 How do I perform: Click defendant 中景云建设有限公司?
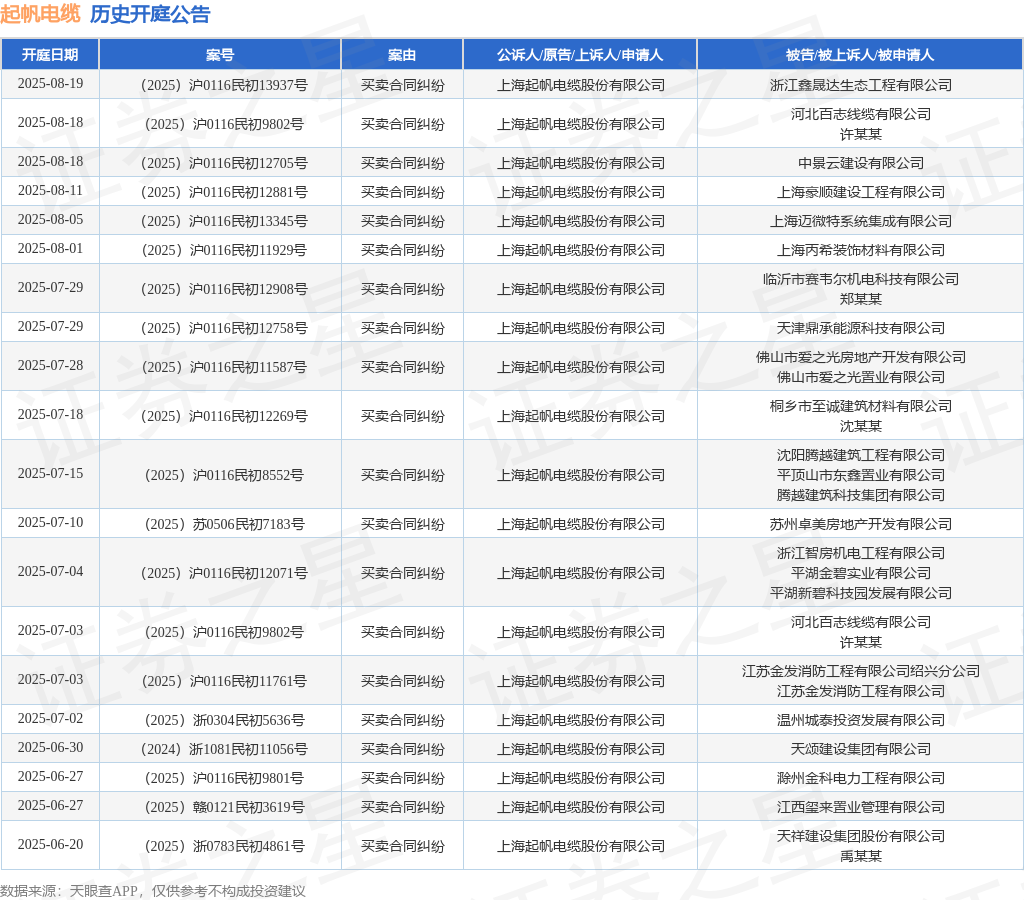coord(861,163)
